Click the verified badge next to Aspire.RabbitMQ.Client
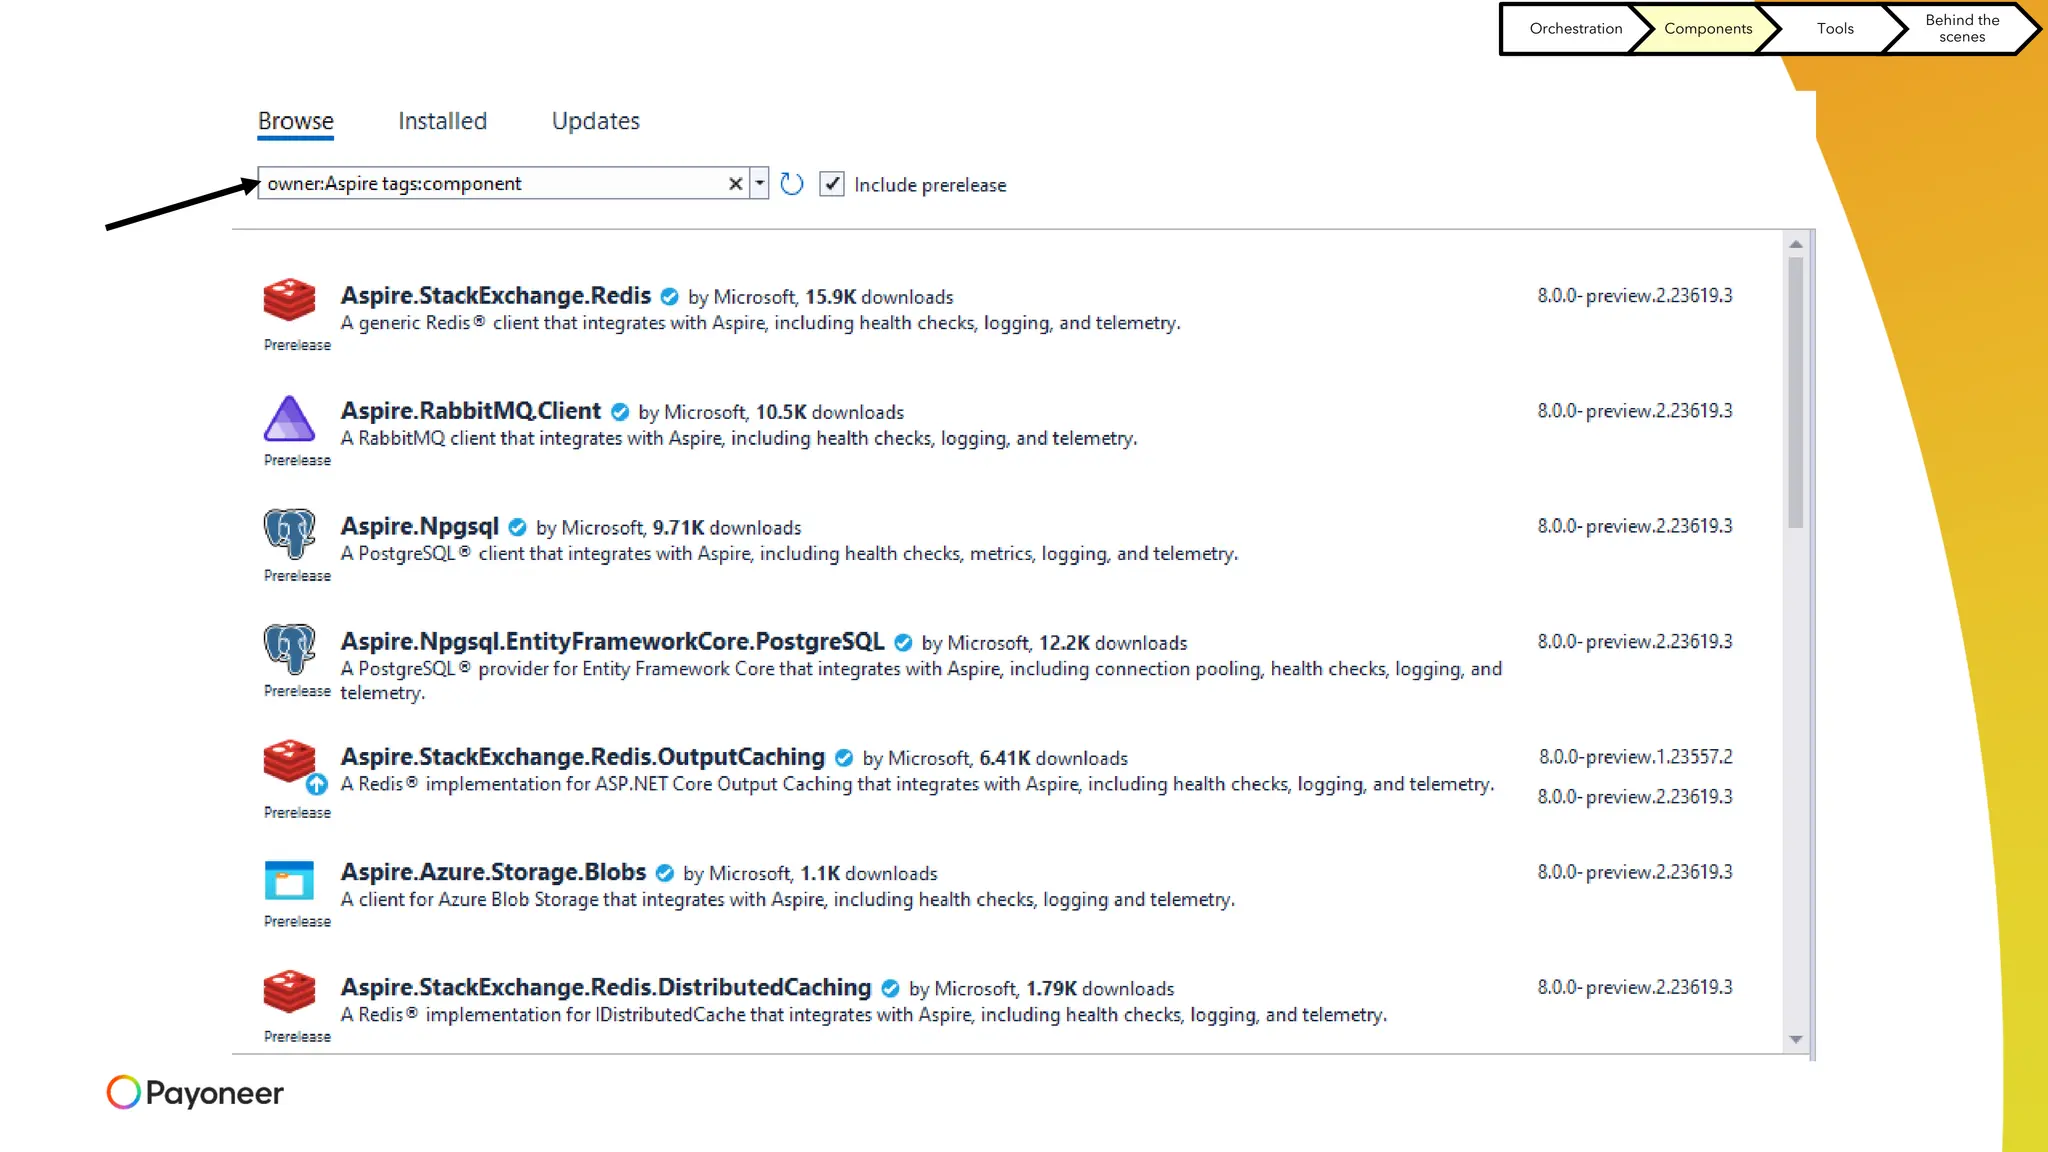Image resolution: width=2048 pixels, height=1152 pixels. tap(620, 412)
